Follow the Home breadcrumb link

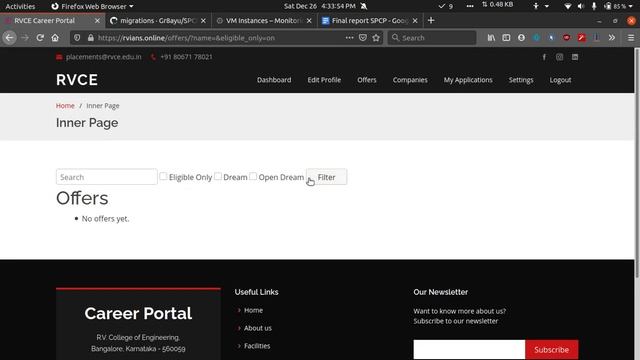click(x=65, y=106)
